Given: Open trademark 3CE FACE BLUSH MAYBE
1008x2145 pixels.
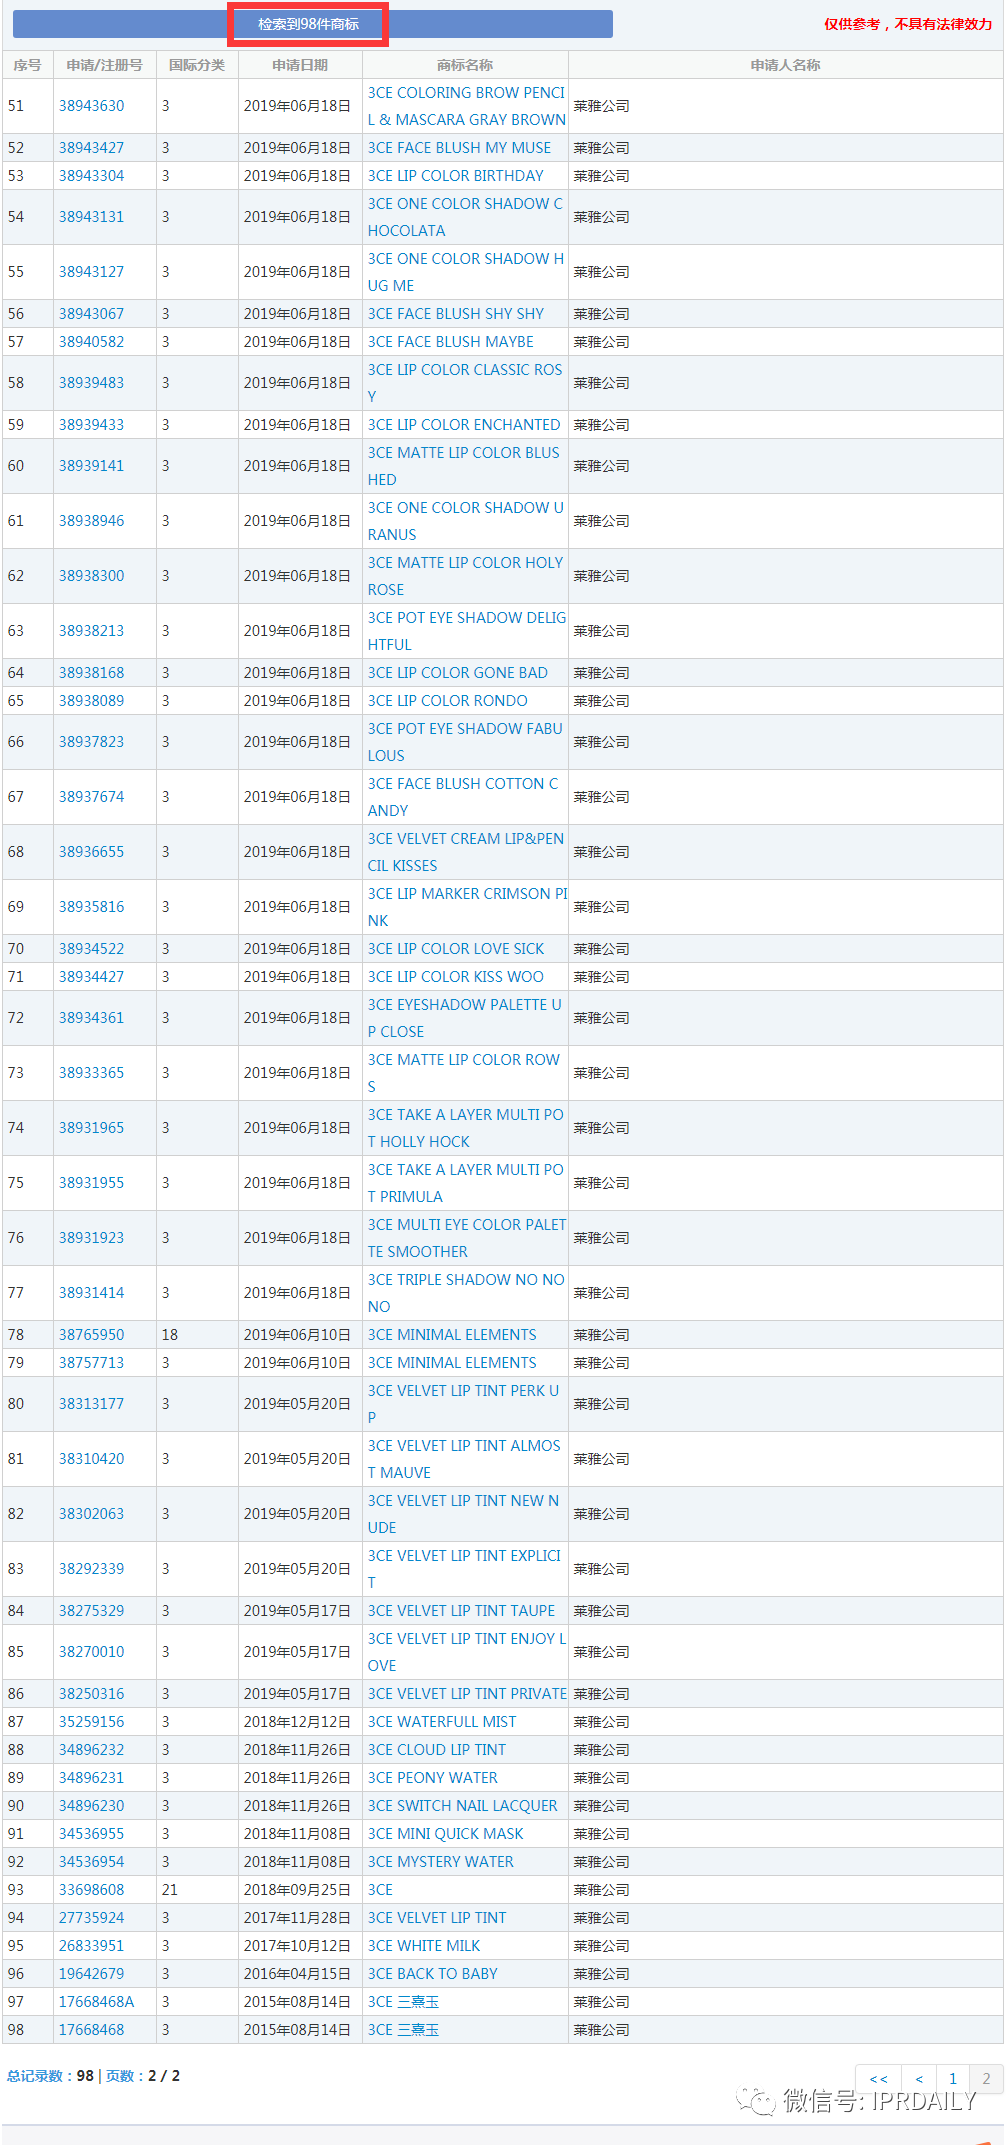Looking at the screenshot, I should (x=451, y=342).
